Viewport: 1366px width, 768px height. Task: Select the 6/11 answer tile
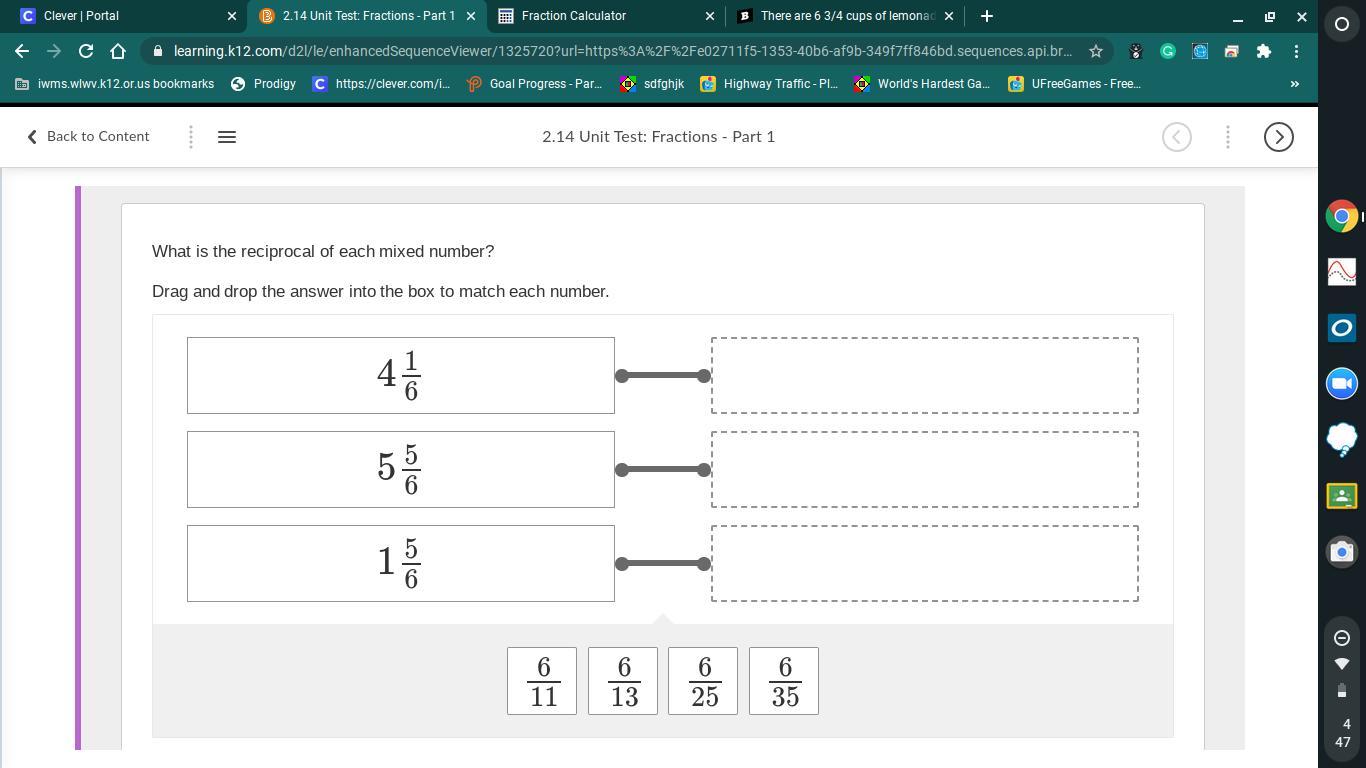542,681
